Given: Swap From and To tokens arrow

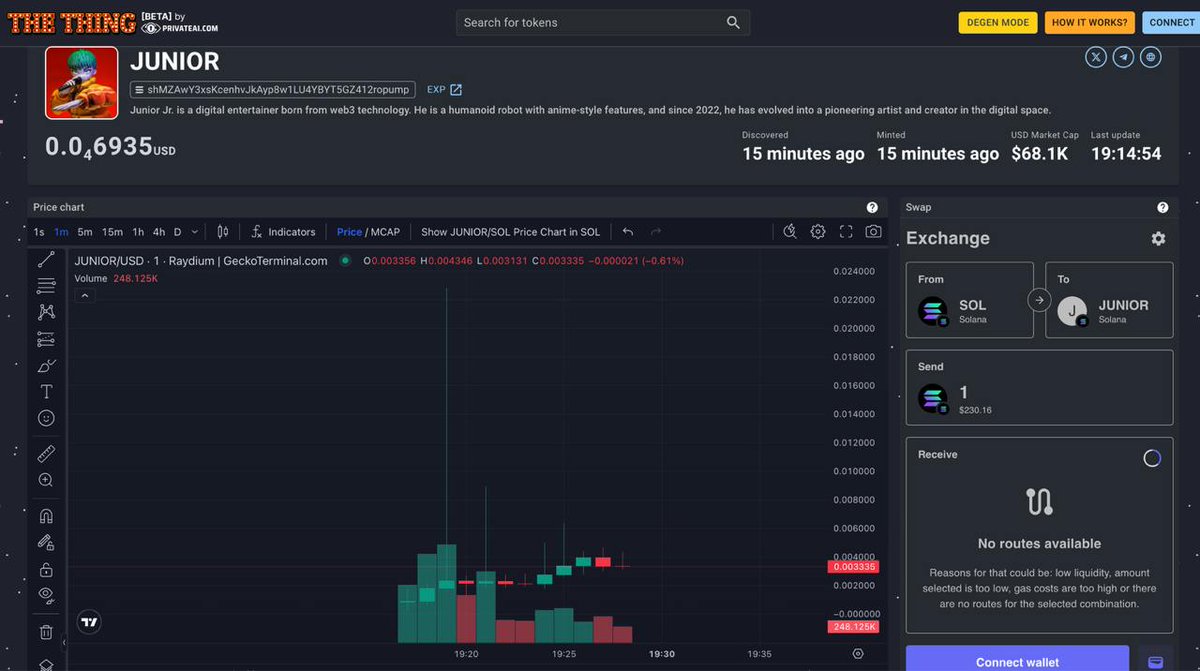Looking at the screenshot, I should (x=1039, y=300).
